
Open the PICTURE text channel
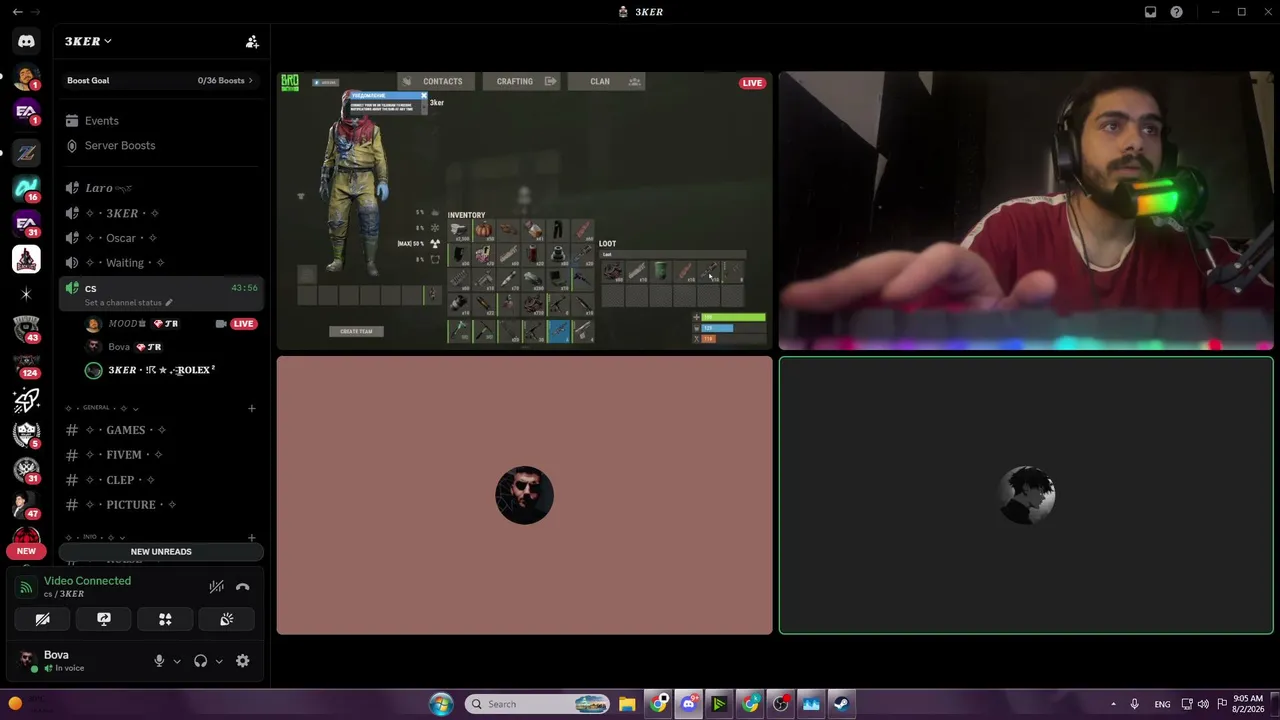pyautogui.click(x=162, y=505)
